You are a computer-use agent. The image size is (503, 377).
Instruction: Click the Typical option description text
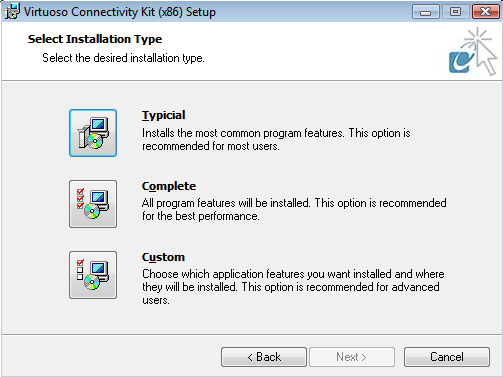point(276,139)
